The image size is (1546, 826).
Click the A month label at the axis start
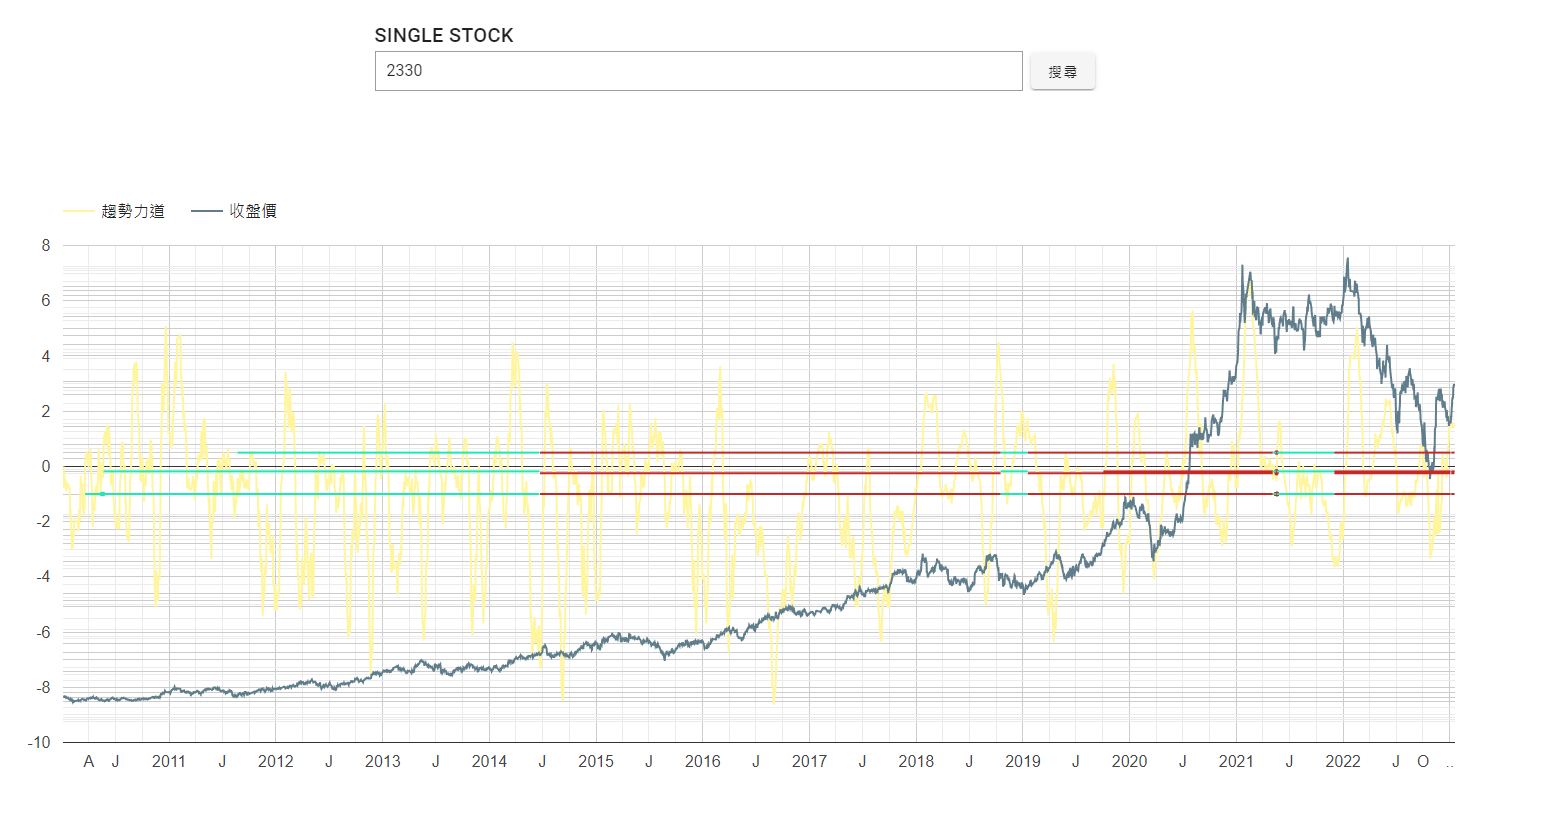point(89,762)
